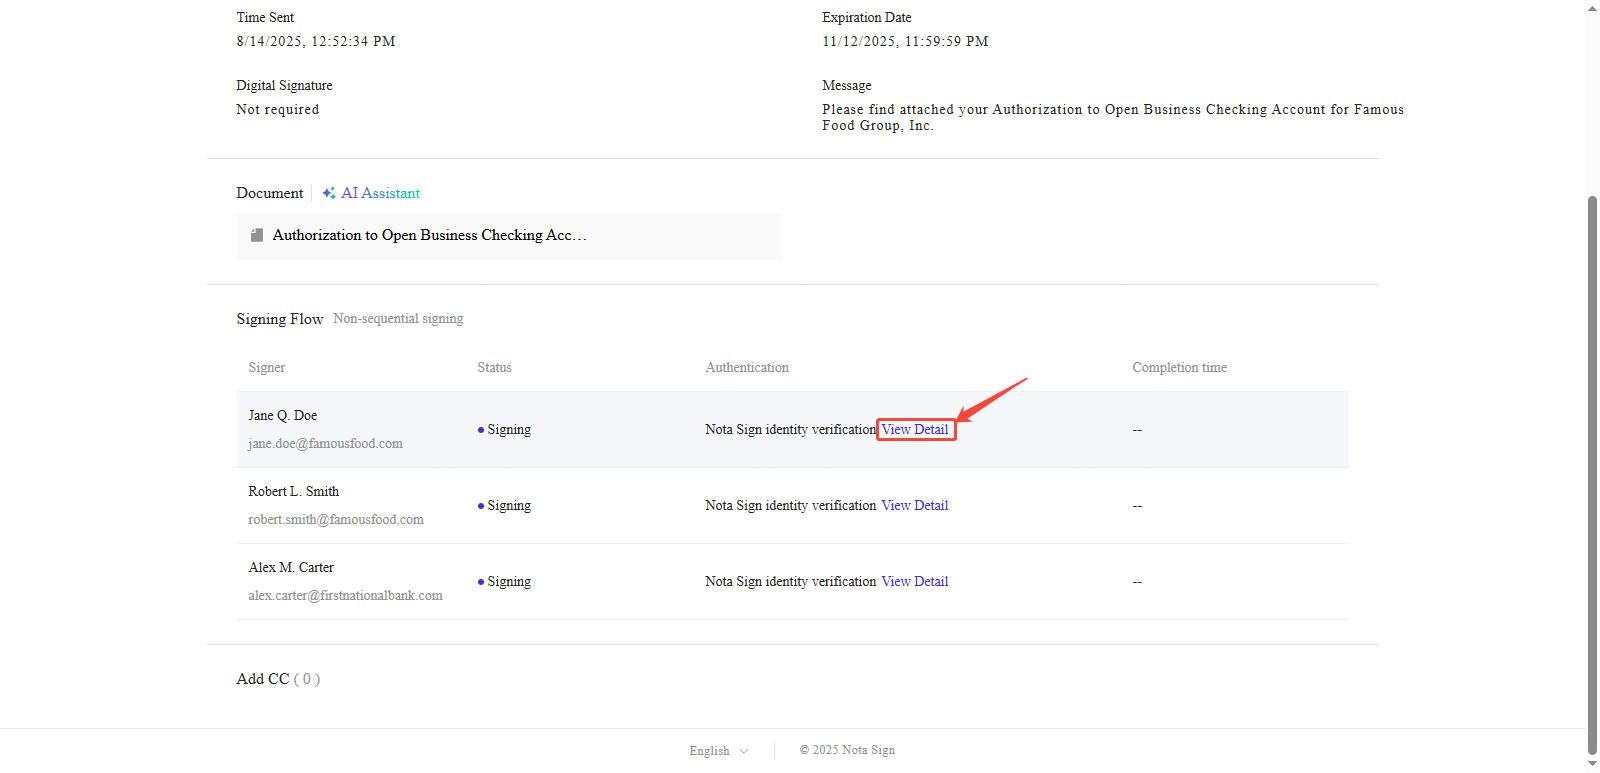Click the scrollbar down arrow

(1592, 765)
